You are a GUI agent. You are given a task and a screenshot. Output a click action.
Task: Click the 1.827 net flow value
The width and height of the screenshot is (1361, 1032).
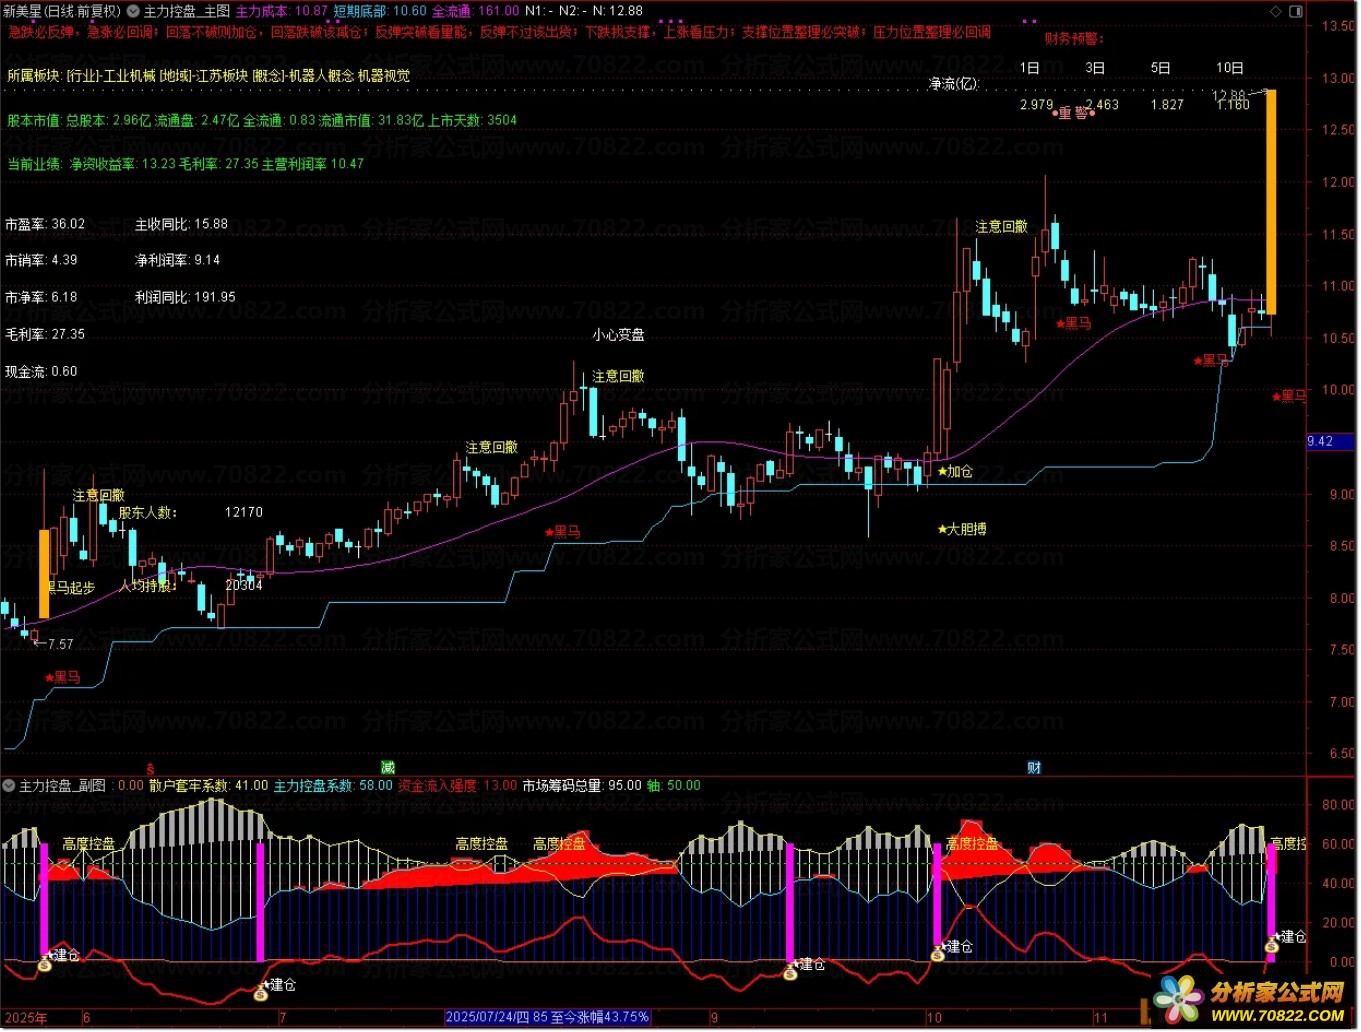(1167, 105)
